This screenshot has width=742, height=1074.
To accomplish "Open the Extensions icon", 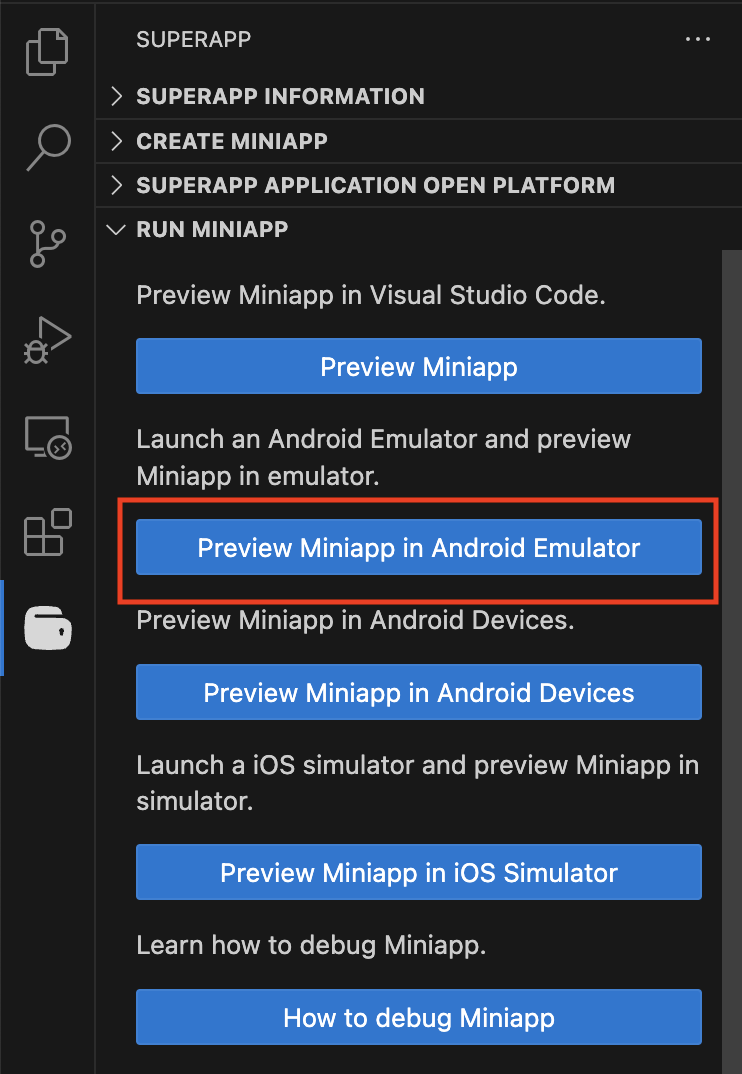I will click(48, 532).
